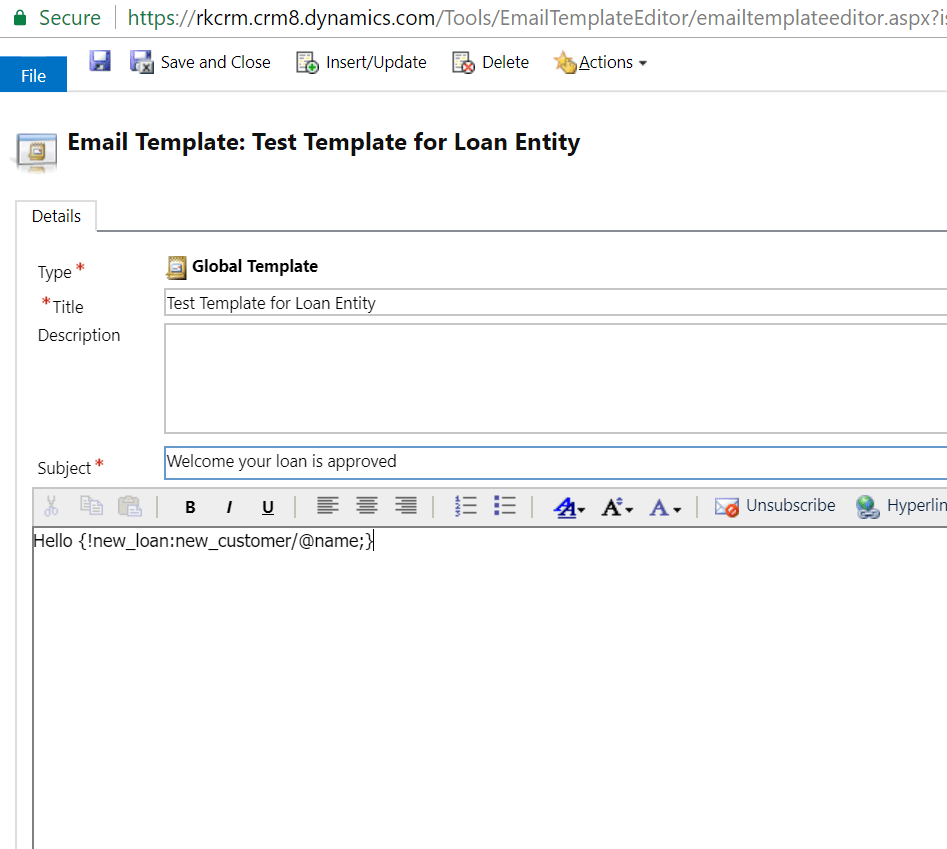Delete this email template
Screen dimensions: 947x849
point(491,62)
